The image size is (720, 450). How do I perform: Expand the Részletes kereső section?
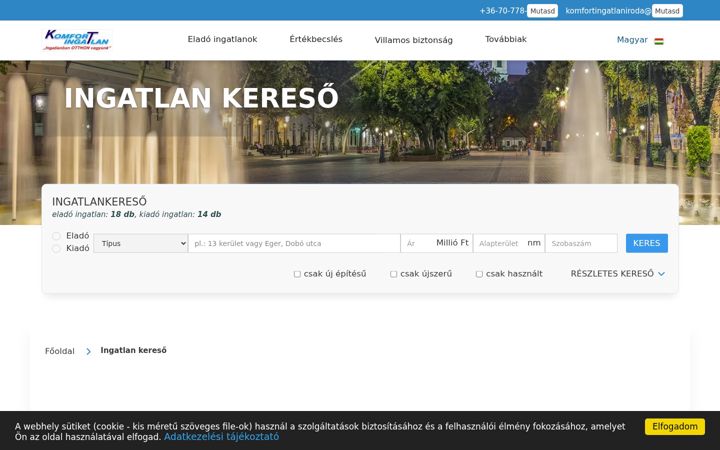[x=618, y=274]
